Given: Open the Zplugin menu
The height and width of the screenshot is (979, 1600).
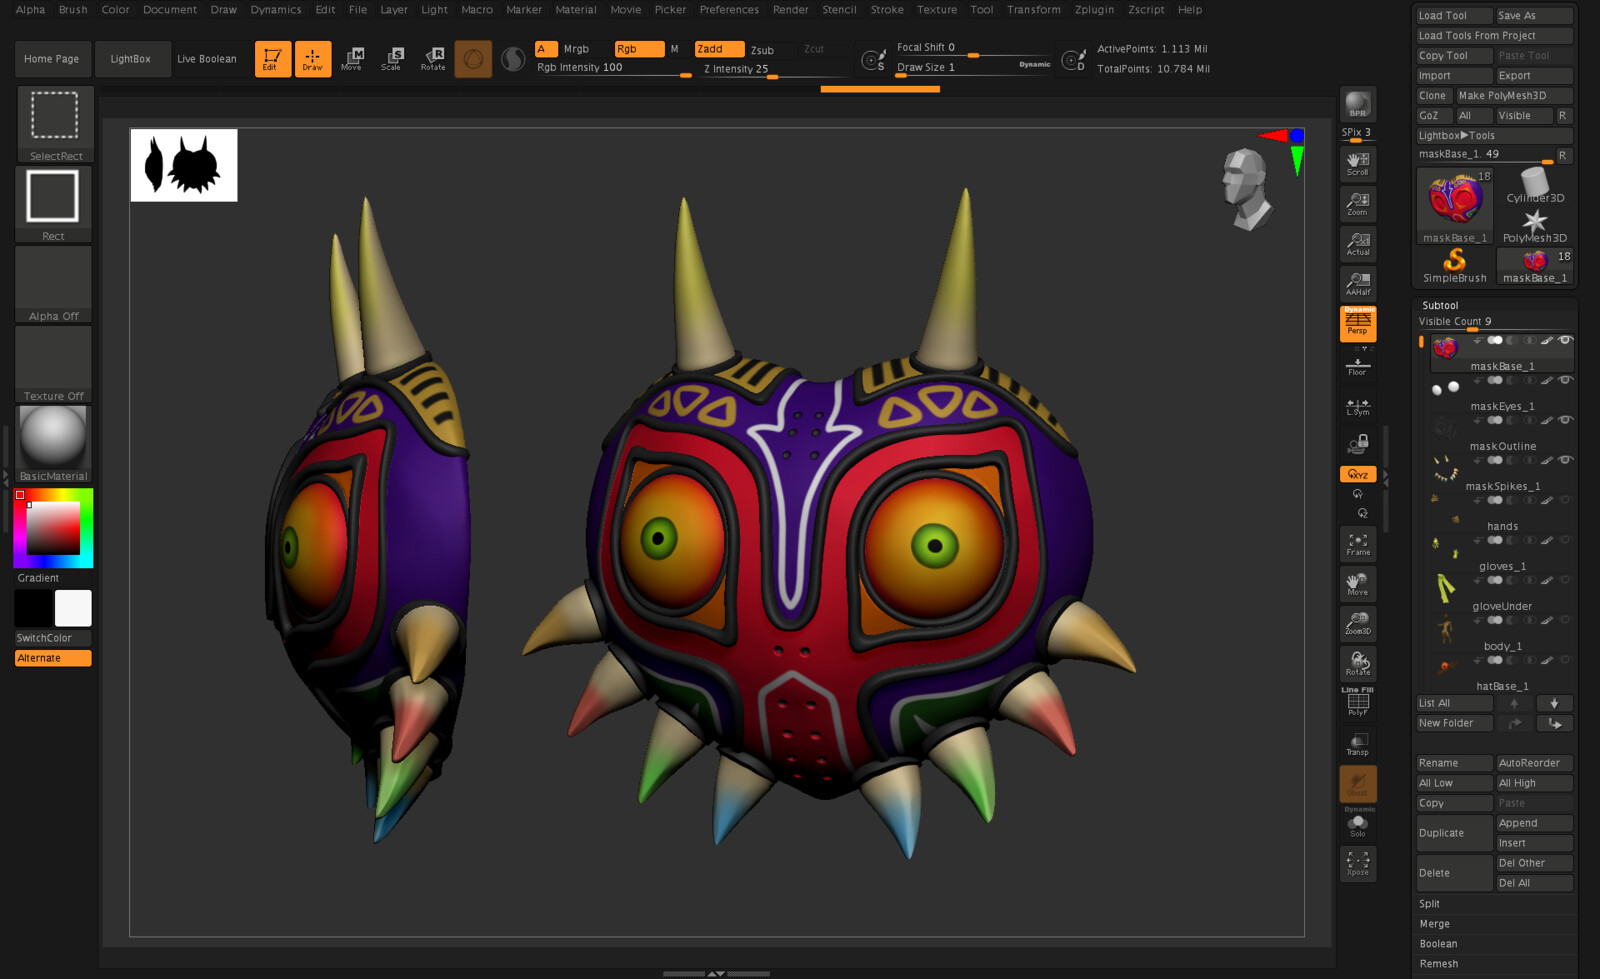Looking at the screenshot, I should point(1094,10).
